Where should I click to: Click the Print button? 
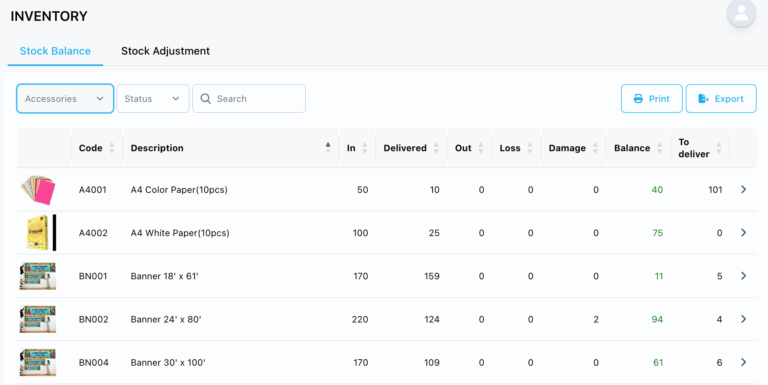pos(651,98)
